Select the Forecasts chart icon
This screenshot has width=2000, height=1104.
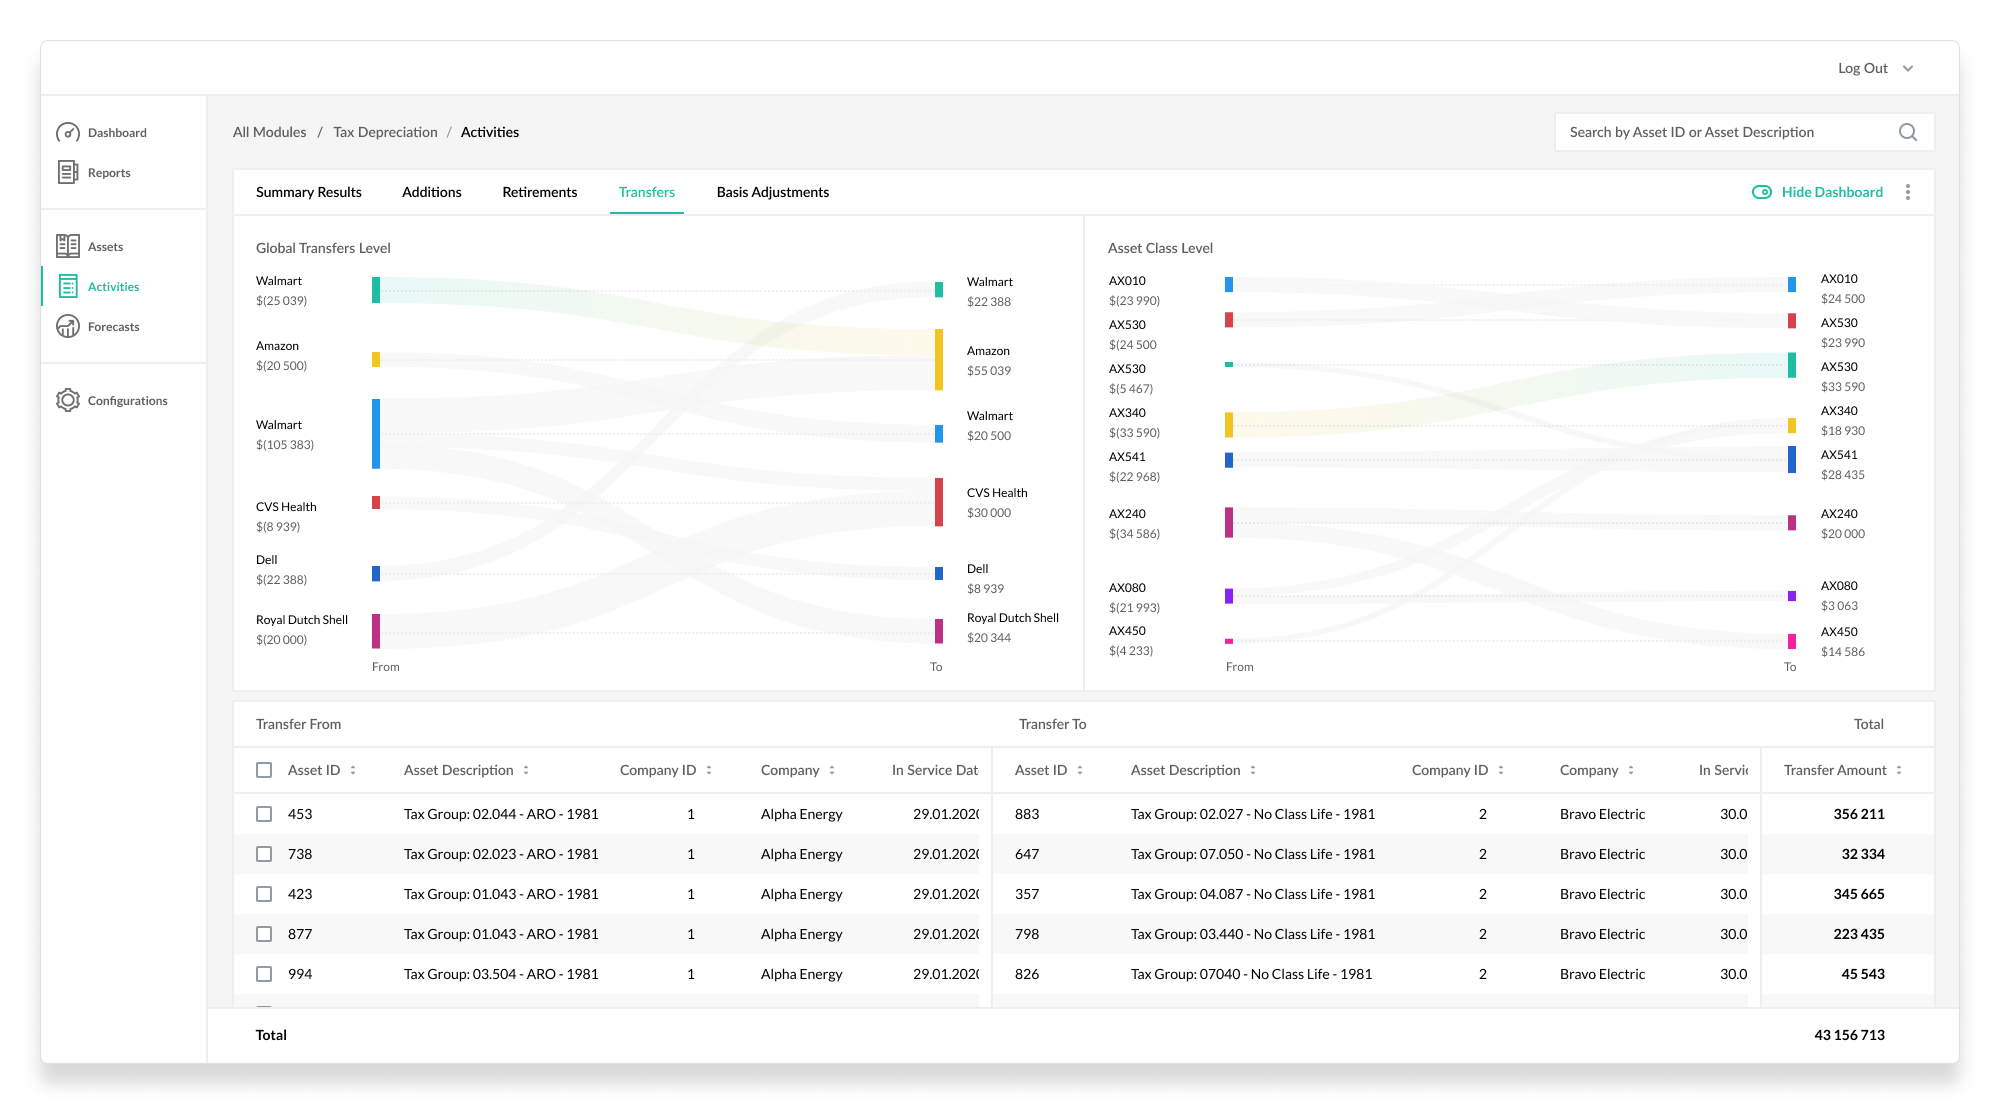(68, 327)
